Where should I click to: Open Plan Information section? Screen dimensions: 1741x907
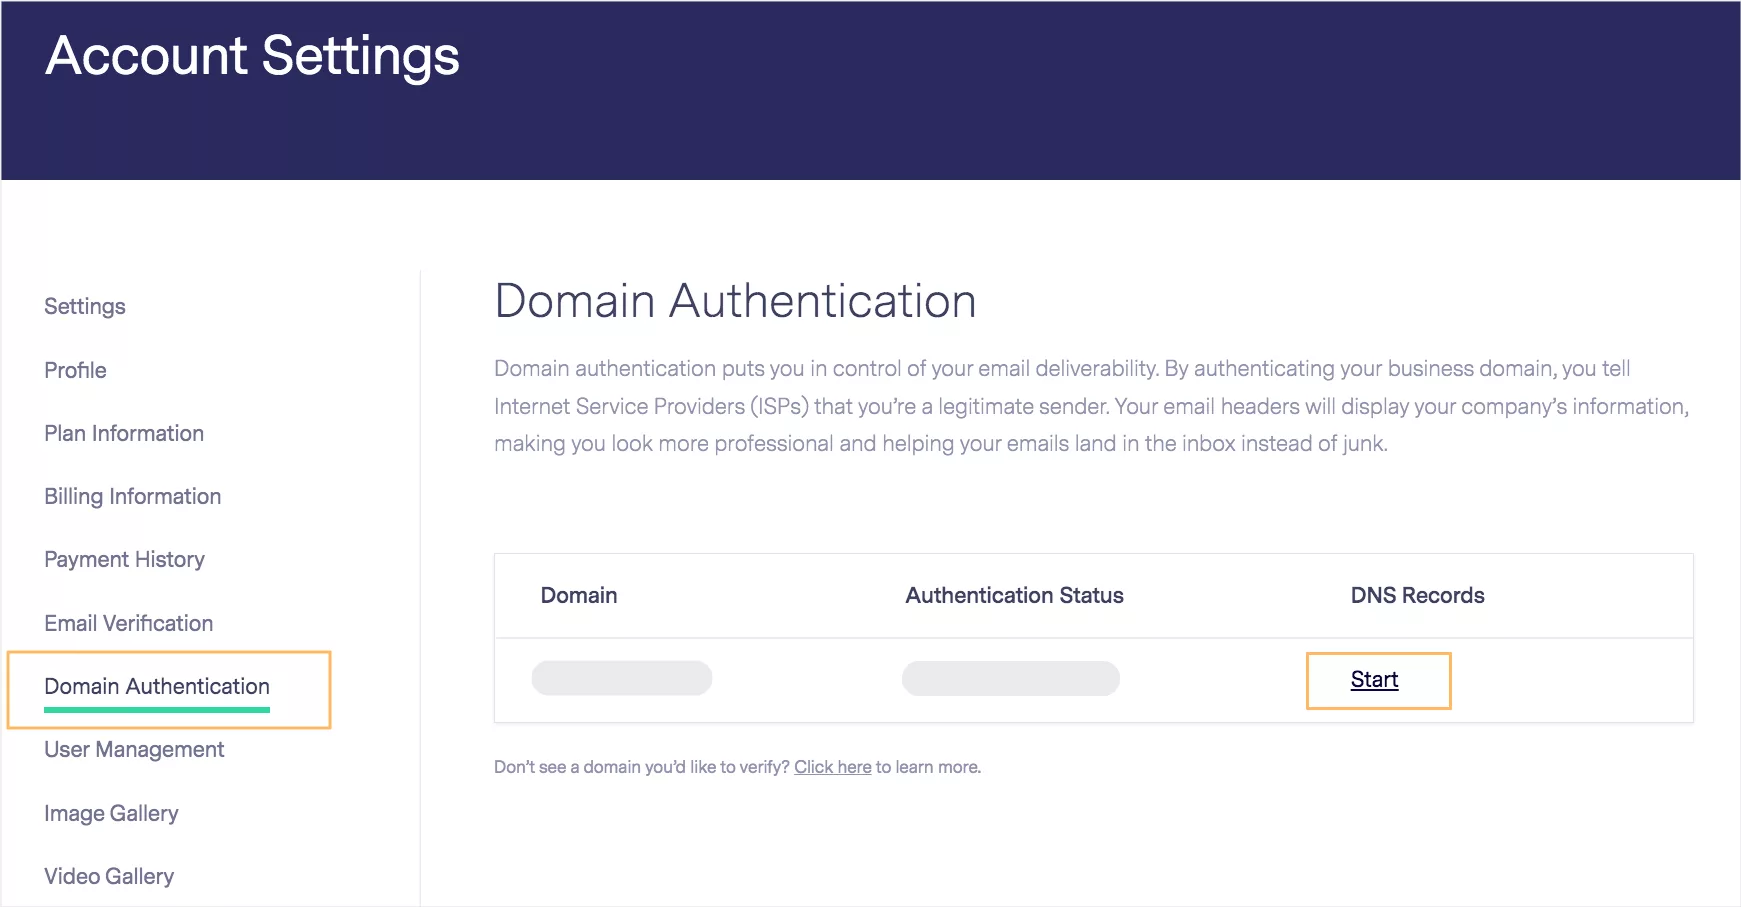click(124, 433)
